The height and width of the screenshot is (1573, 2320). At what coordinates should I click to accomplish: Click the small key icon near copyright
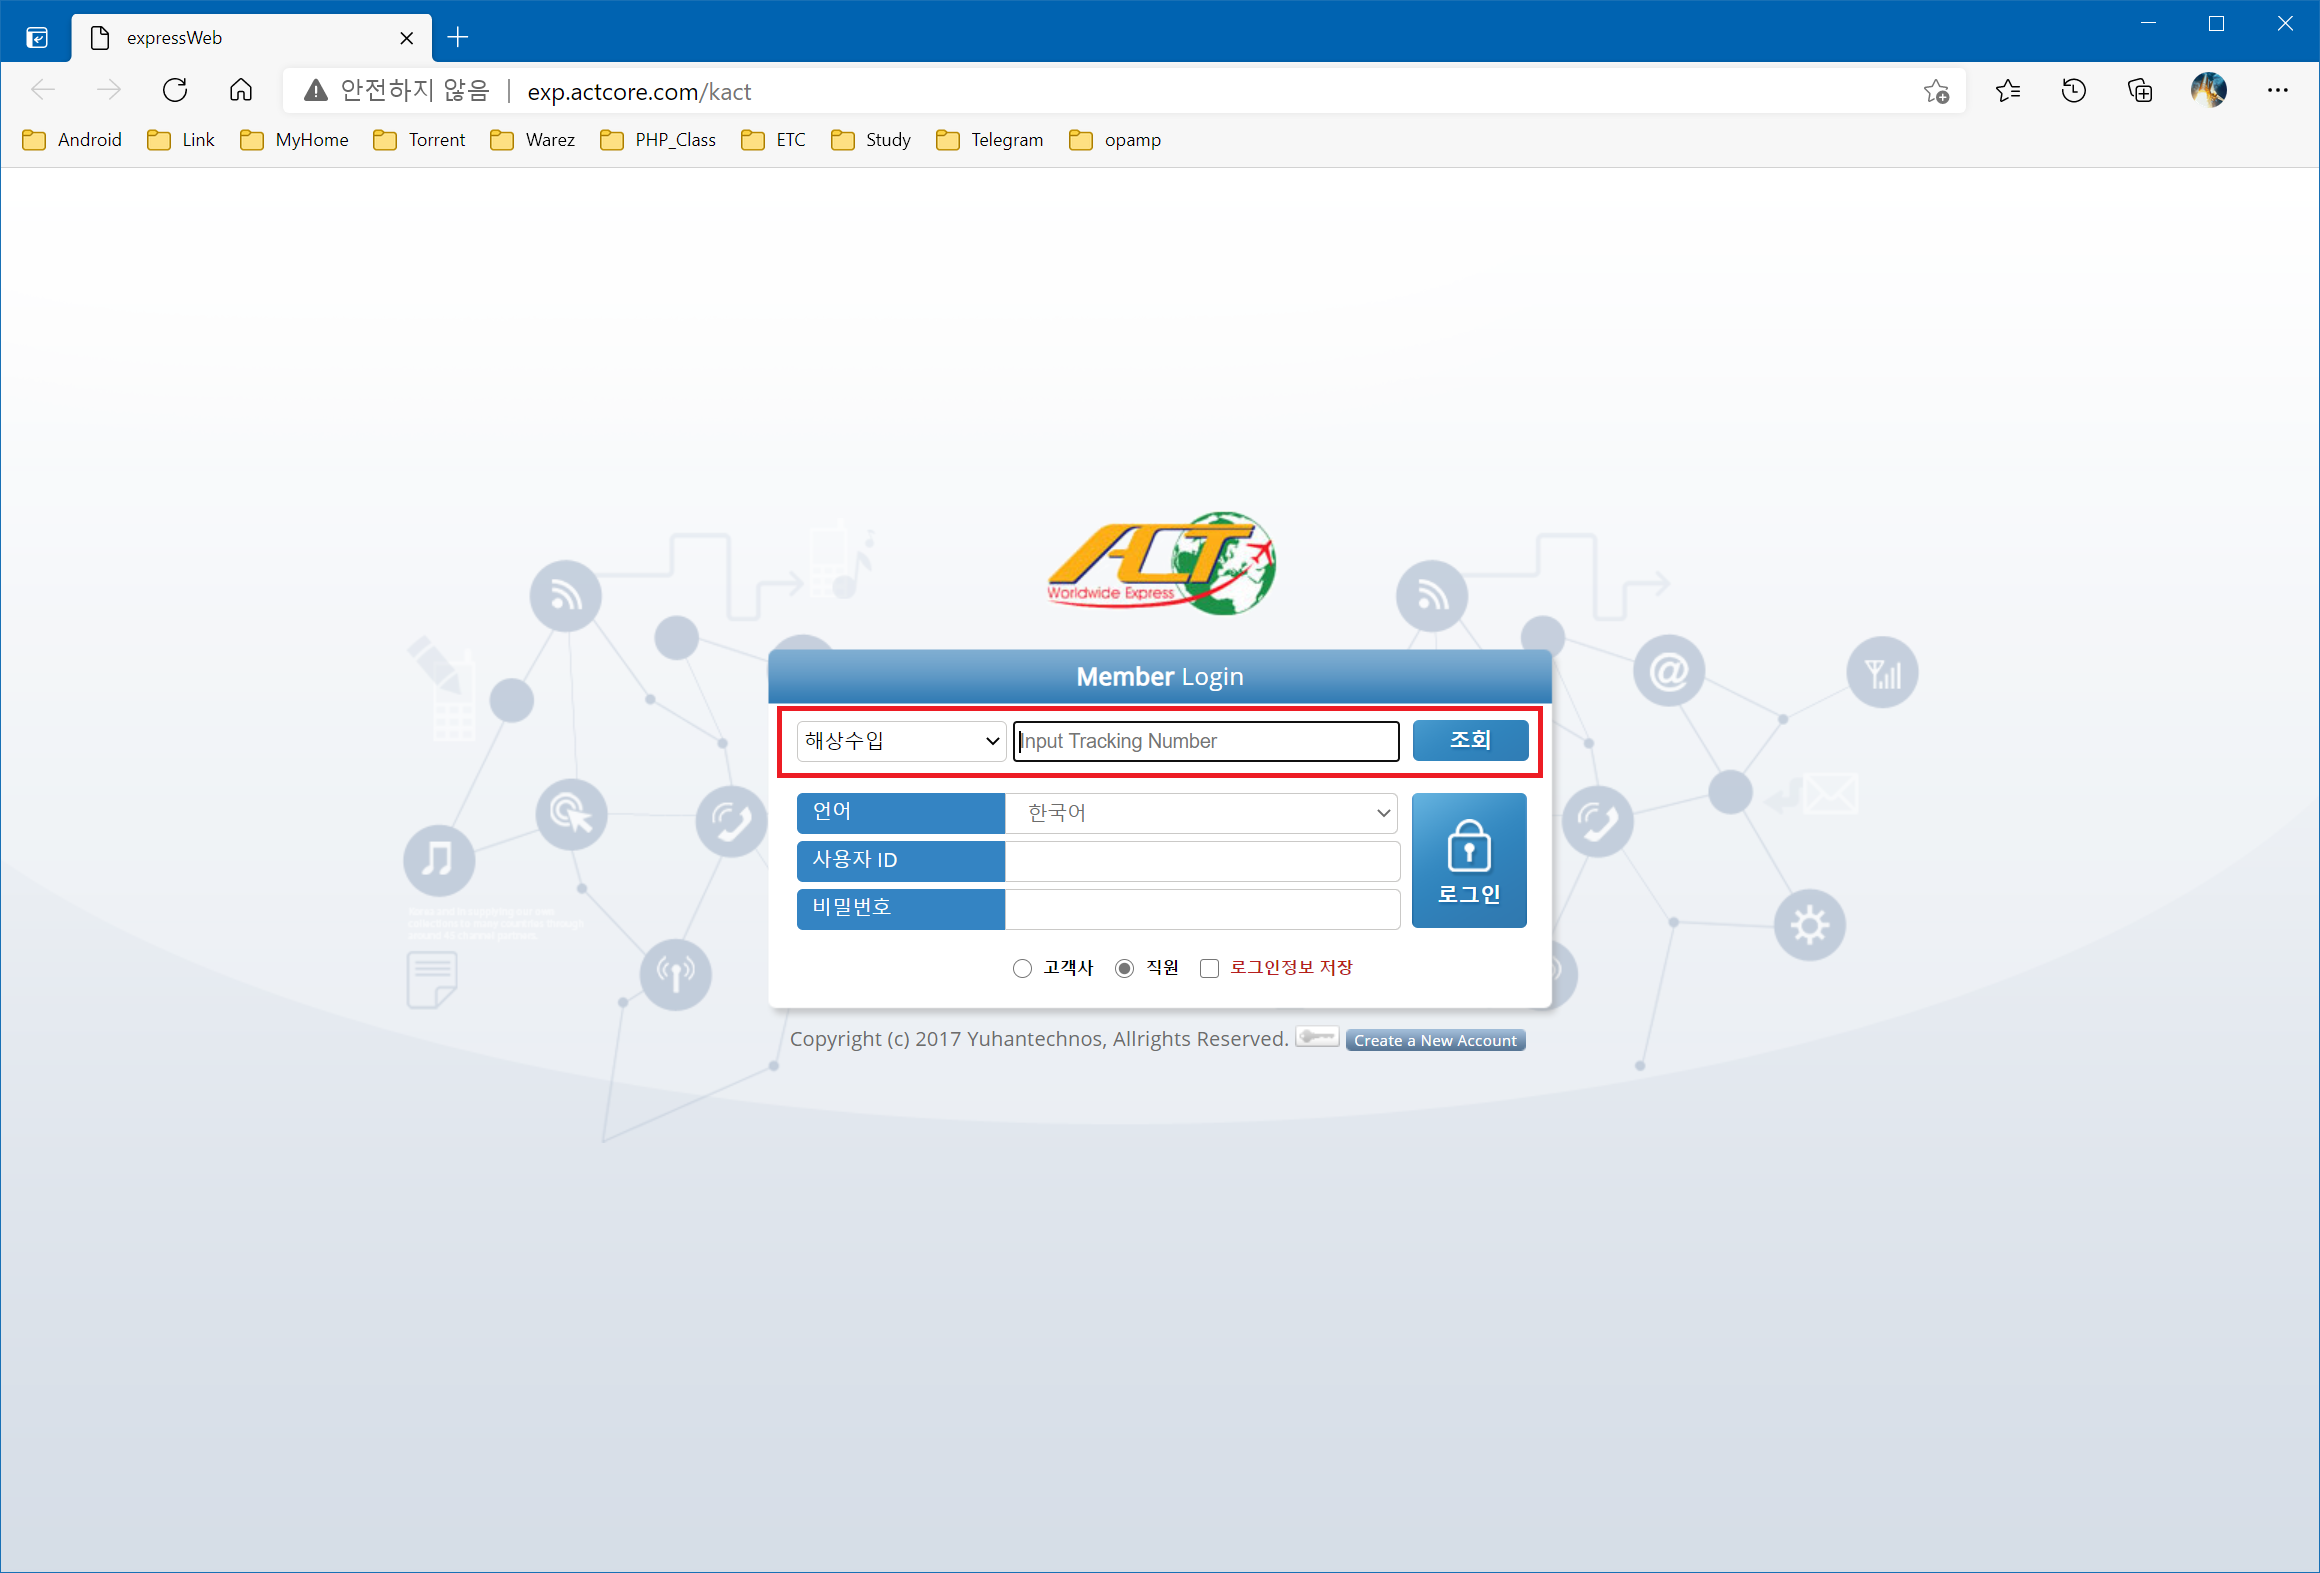coord(1317,1037)
